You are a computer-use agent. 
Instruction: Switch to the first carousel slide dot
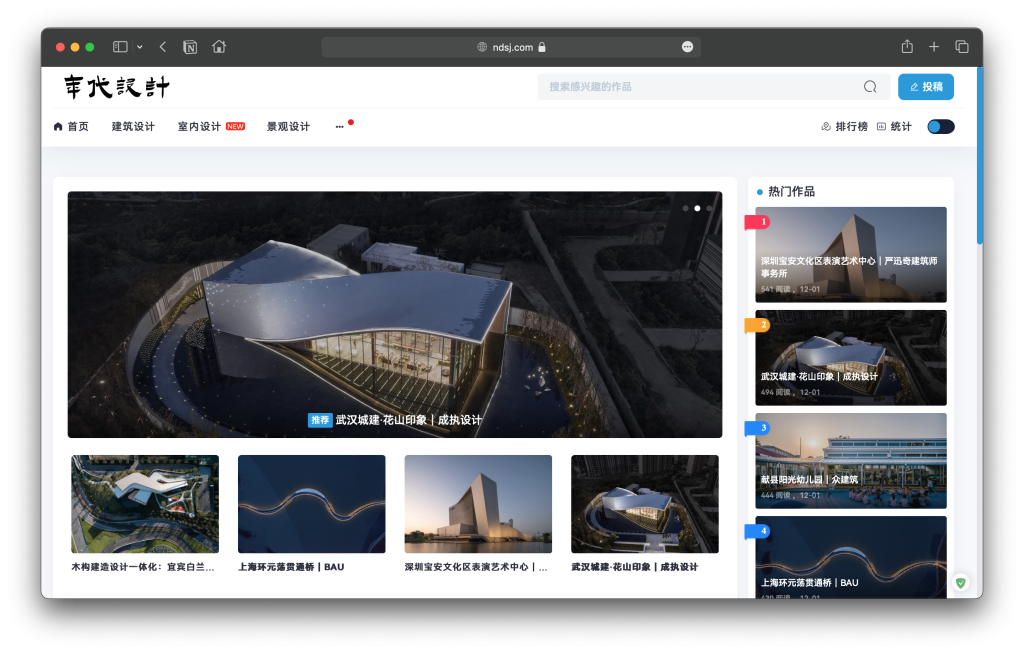coord(685,208)
